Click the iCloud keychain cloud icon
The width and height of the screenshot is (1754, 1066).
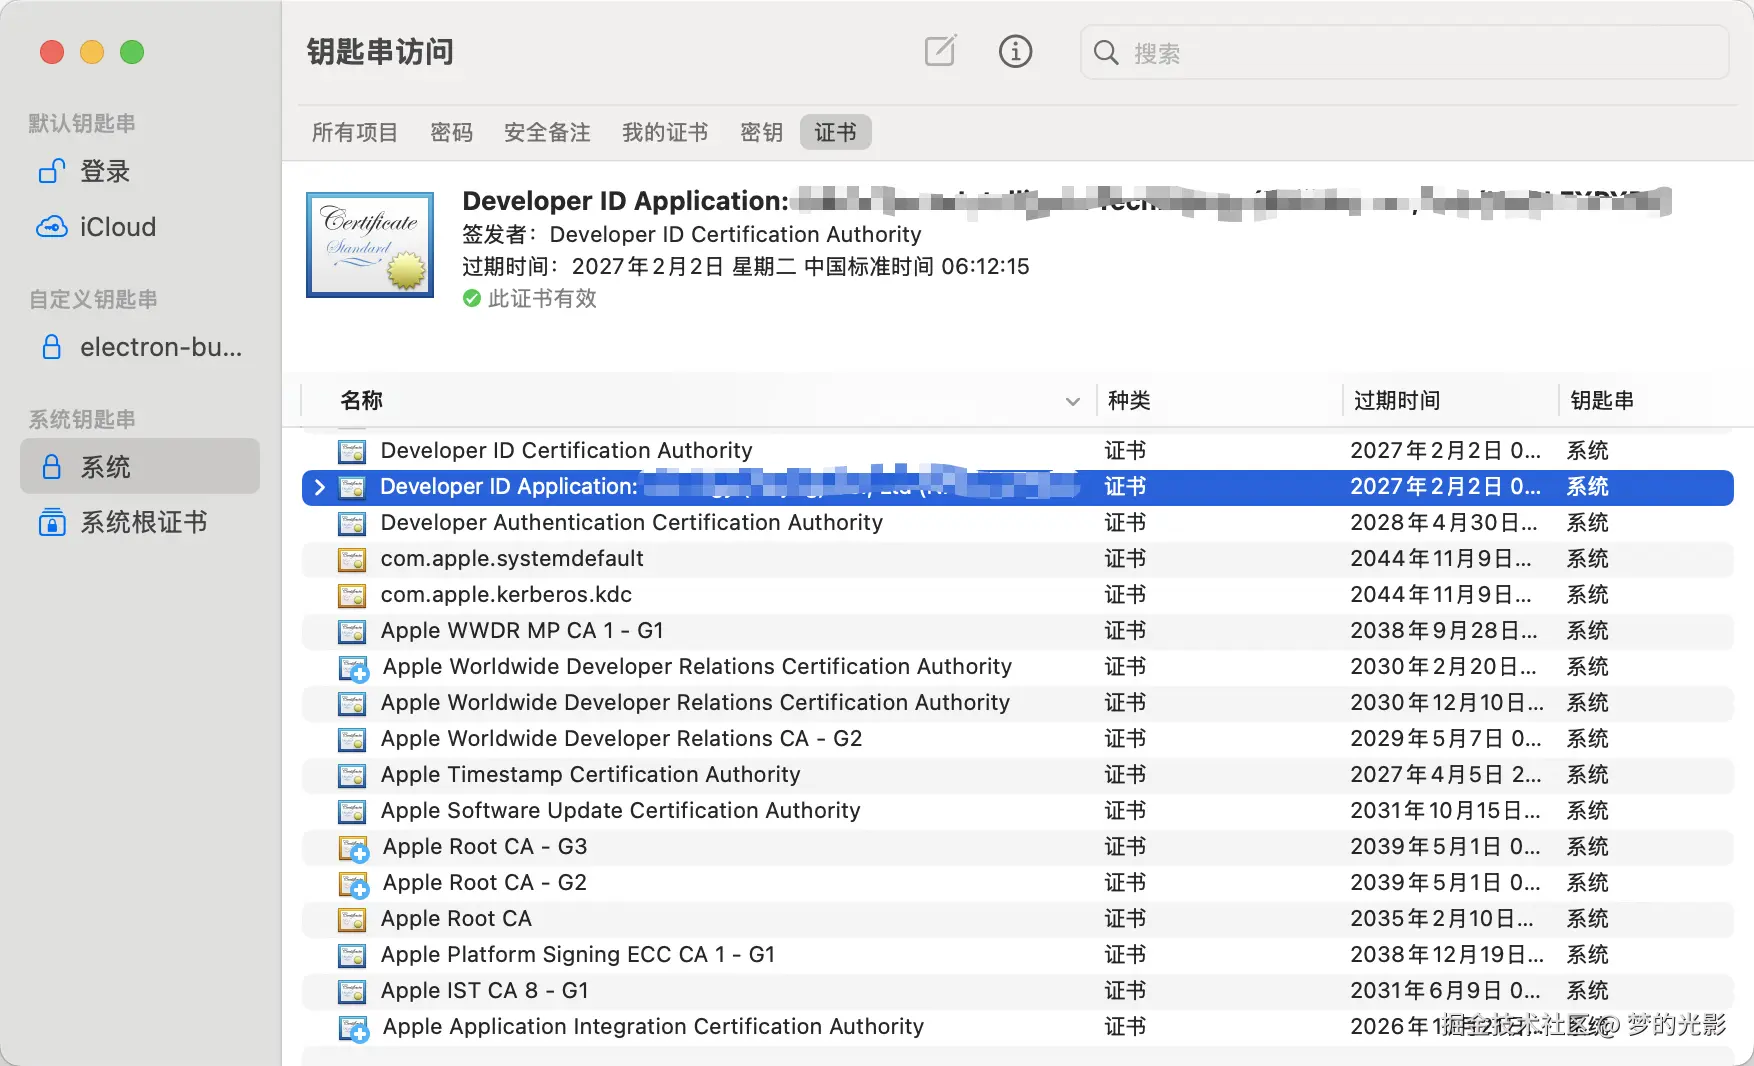[x=52, y=227]
